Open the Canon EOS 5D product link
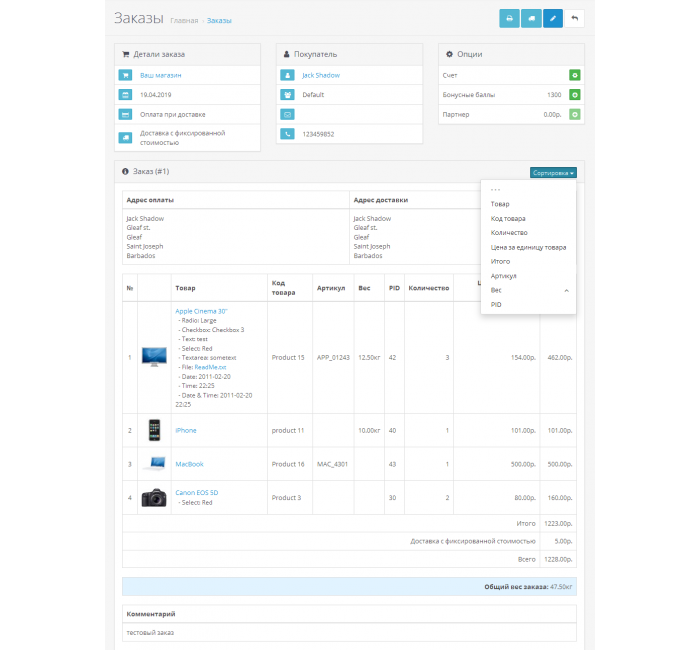700x650 pixels. point(197,492)
